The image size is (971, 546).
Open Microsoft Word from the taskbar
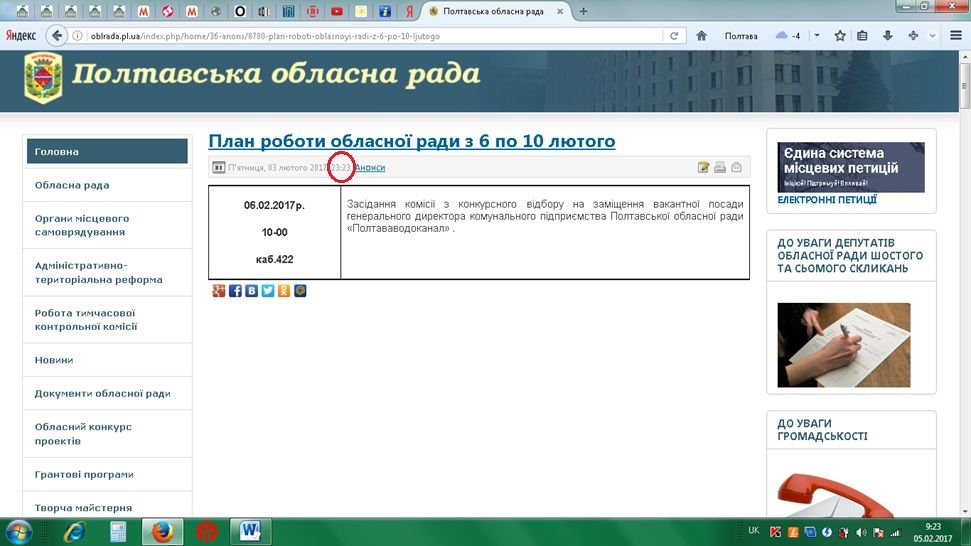click(250, 530)
